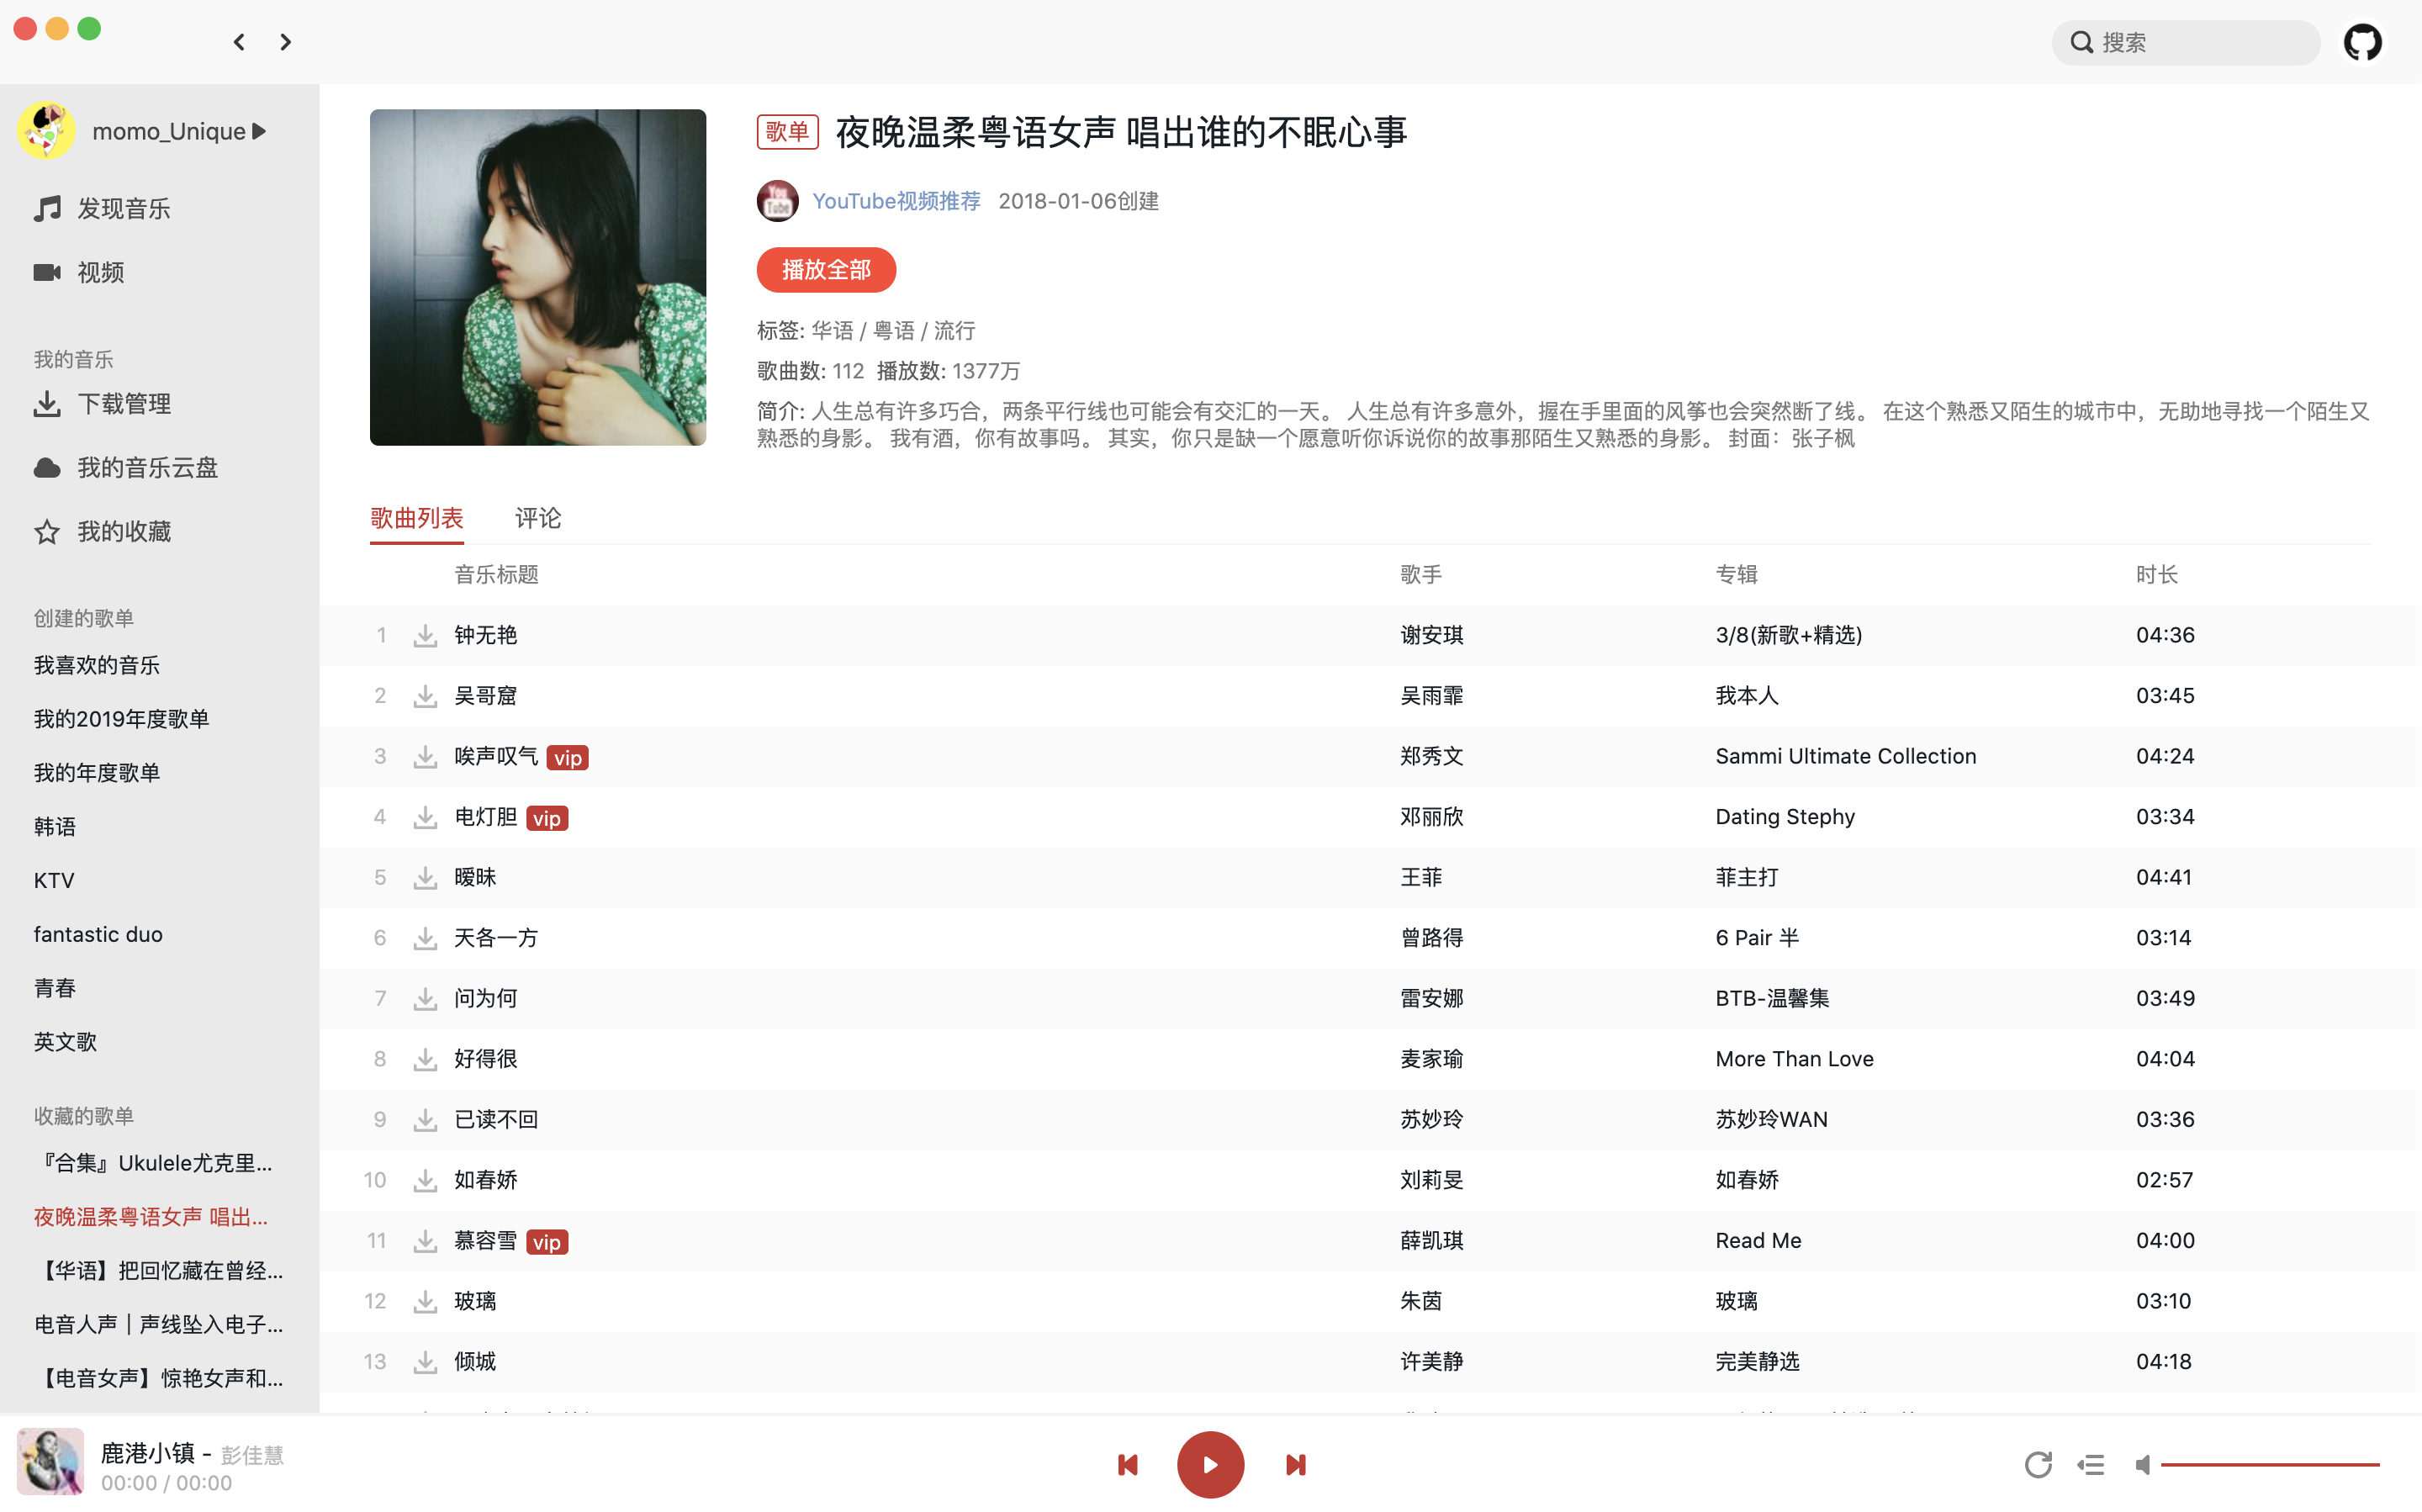Open the 下载管理 sidebar item

click(x=124, y=404)
